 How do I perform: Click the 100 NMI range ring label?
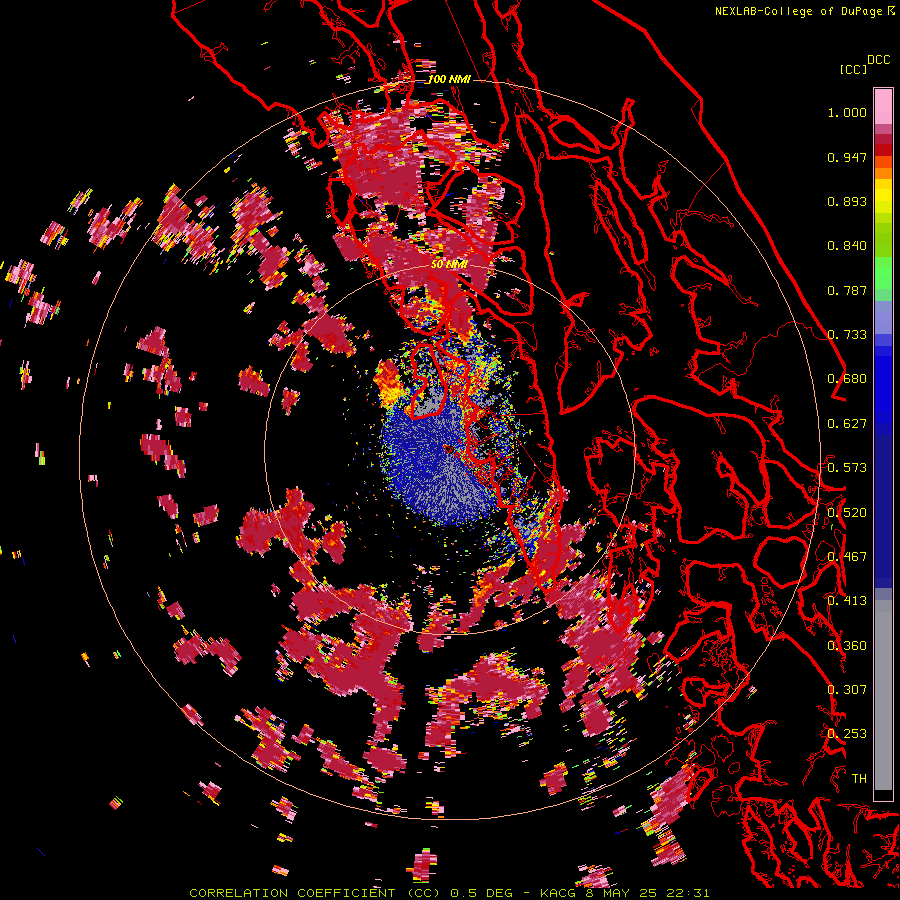click(449, 79)
